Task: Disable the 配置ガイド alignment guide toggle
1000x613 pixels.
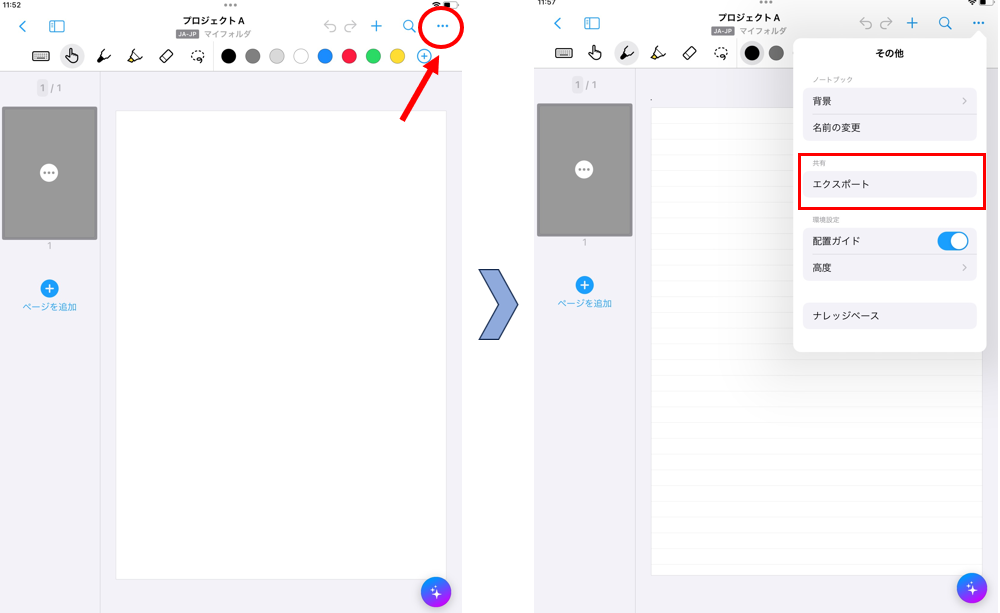Action: pos(952,240)
